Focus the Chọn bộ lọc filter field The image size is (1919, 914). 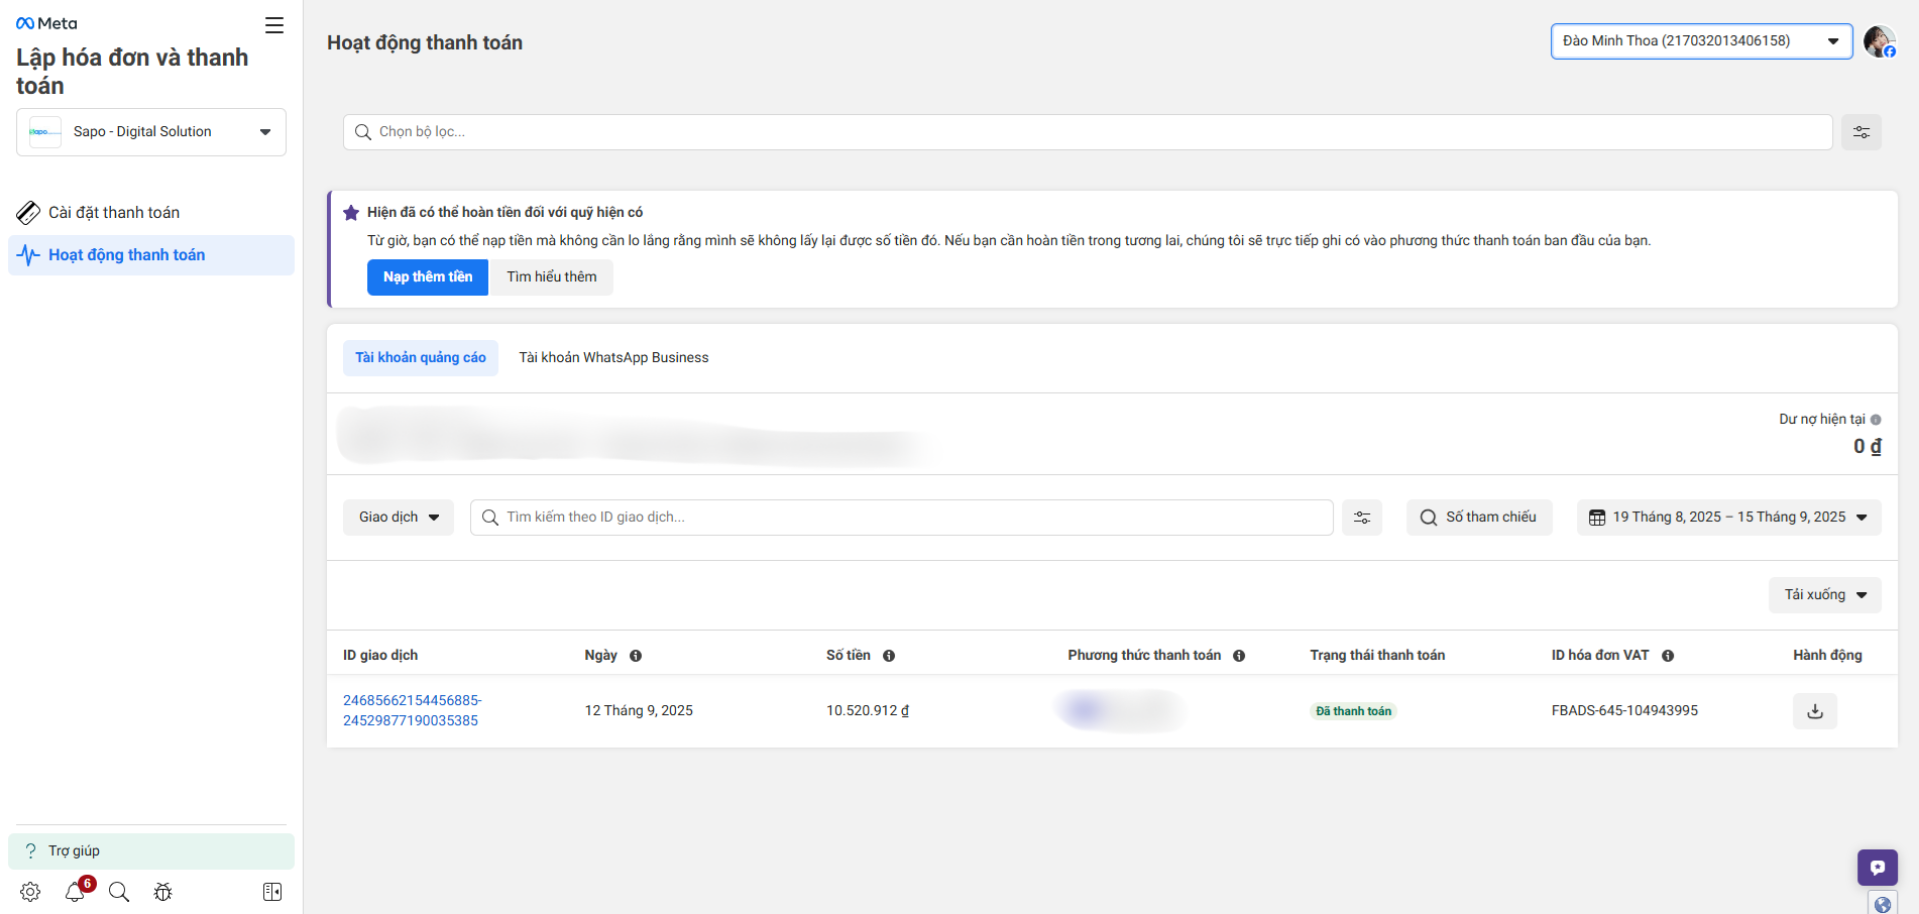pyautogui.click(x=1087, y=132)
